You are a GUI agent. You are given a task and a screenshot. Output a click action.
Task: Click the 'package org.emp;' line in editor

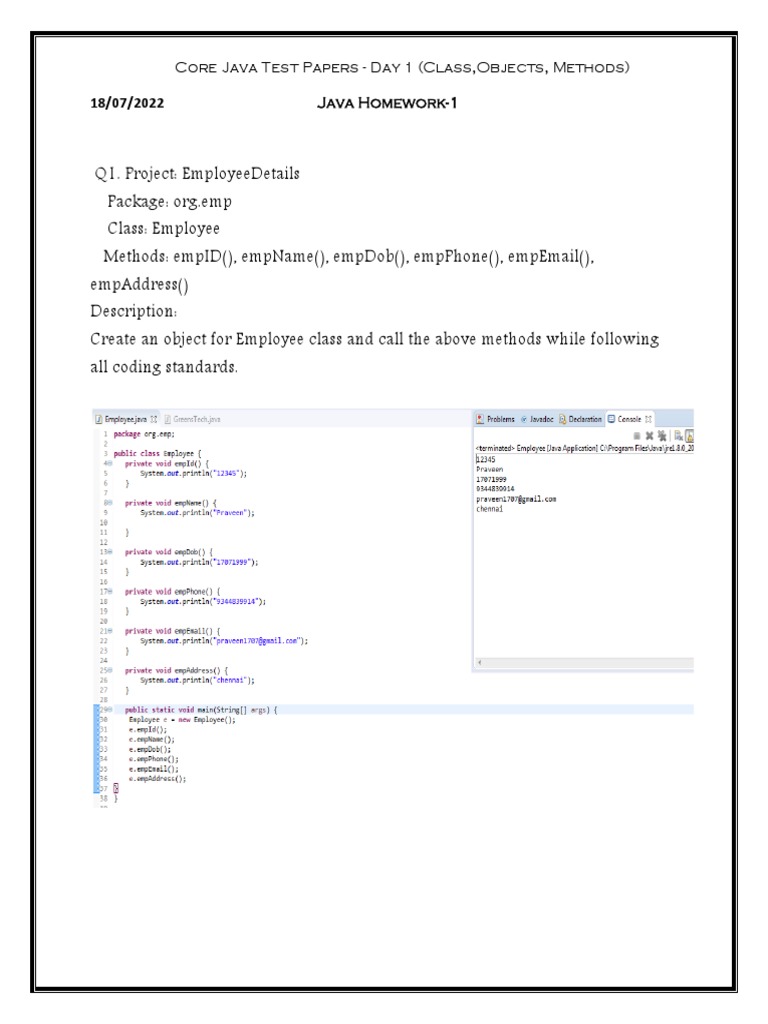(144, 434)
